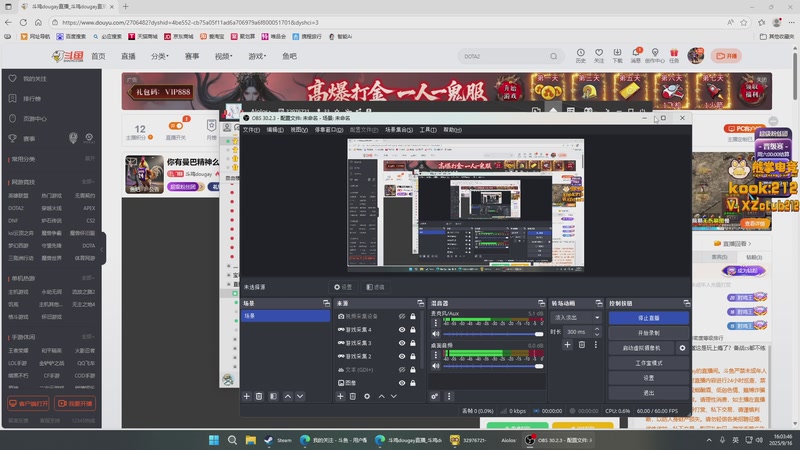Open the transition type dropdown
This screenshot has width=800, height=450.
(x=576, y=317)
